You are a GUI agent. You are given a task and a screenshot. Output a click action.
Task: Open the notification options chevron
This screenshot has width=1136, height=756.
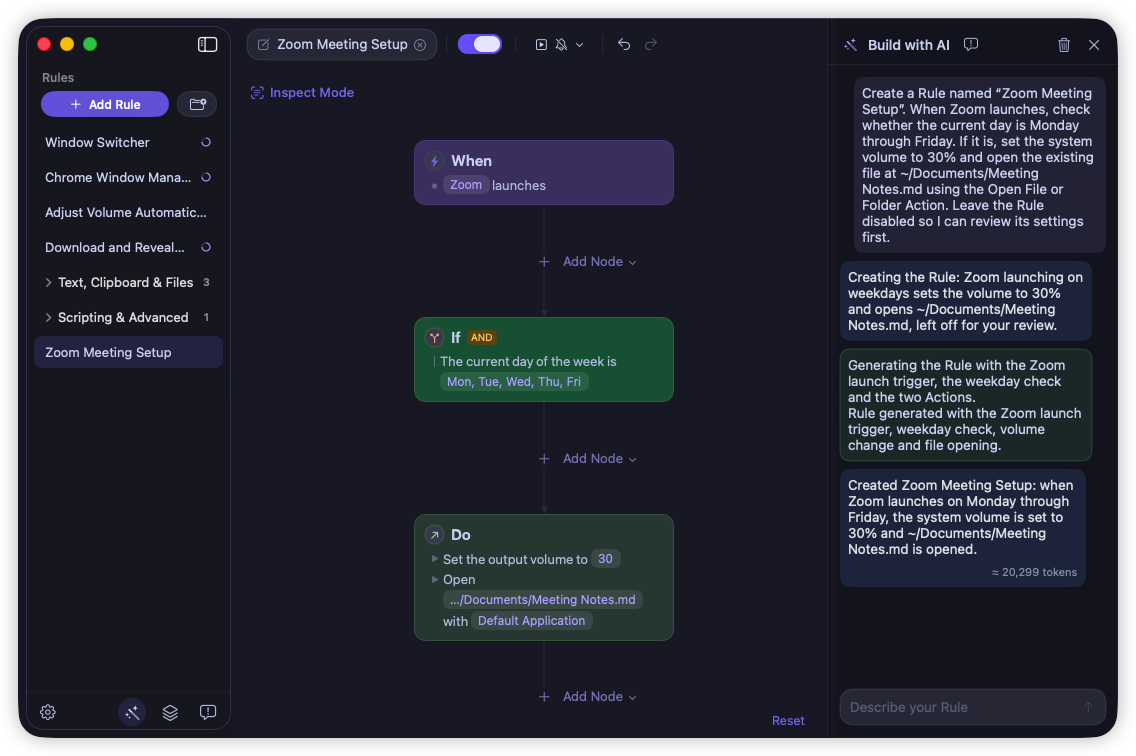pyautogui.click(x=580, y=45)
